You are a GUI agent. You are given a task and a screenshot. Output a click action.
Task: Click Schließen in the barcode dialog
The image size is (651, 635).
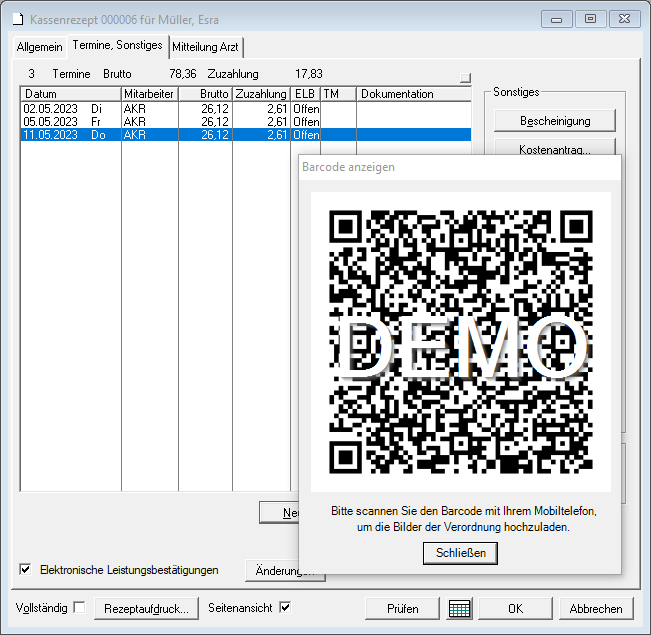click(460, 553)
